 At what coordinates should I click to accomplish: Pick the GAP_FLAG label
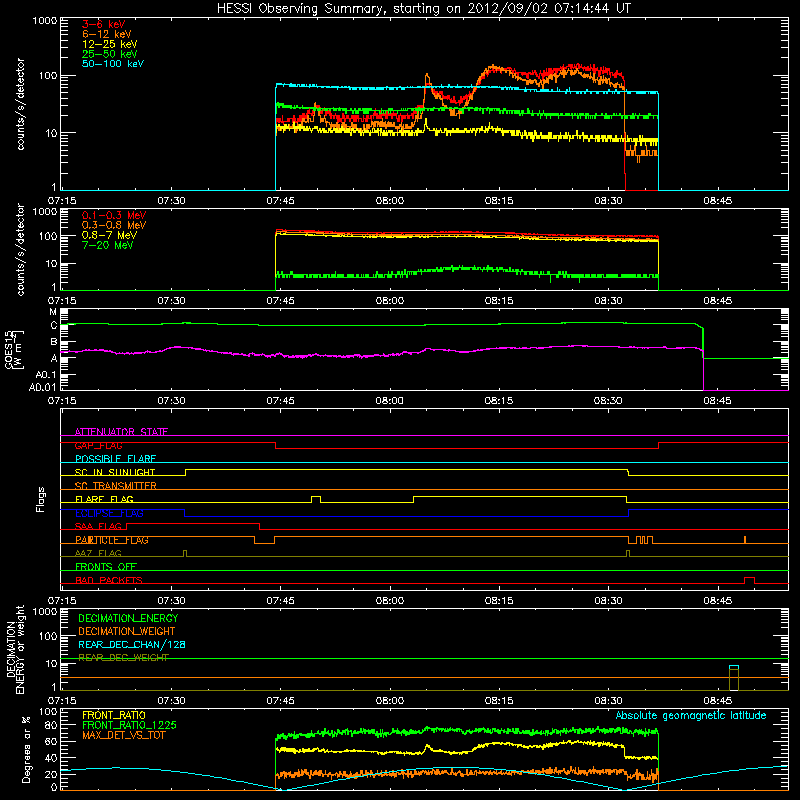[x=98, y=445]
